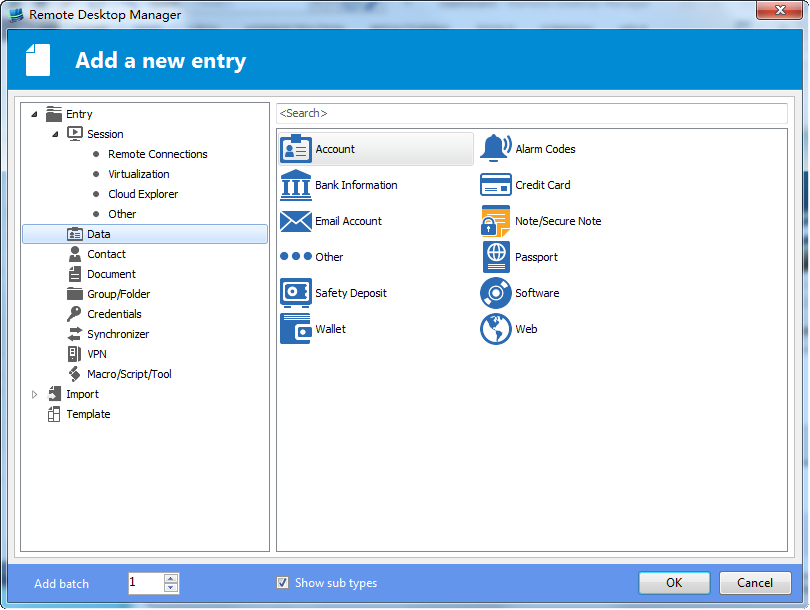Select the Safety Deposit icon
The width and height of the screenshot is (810, 610).
pos(296,293)
